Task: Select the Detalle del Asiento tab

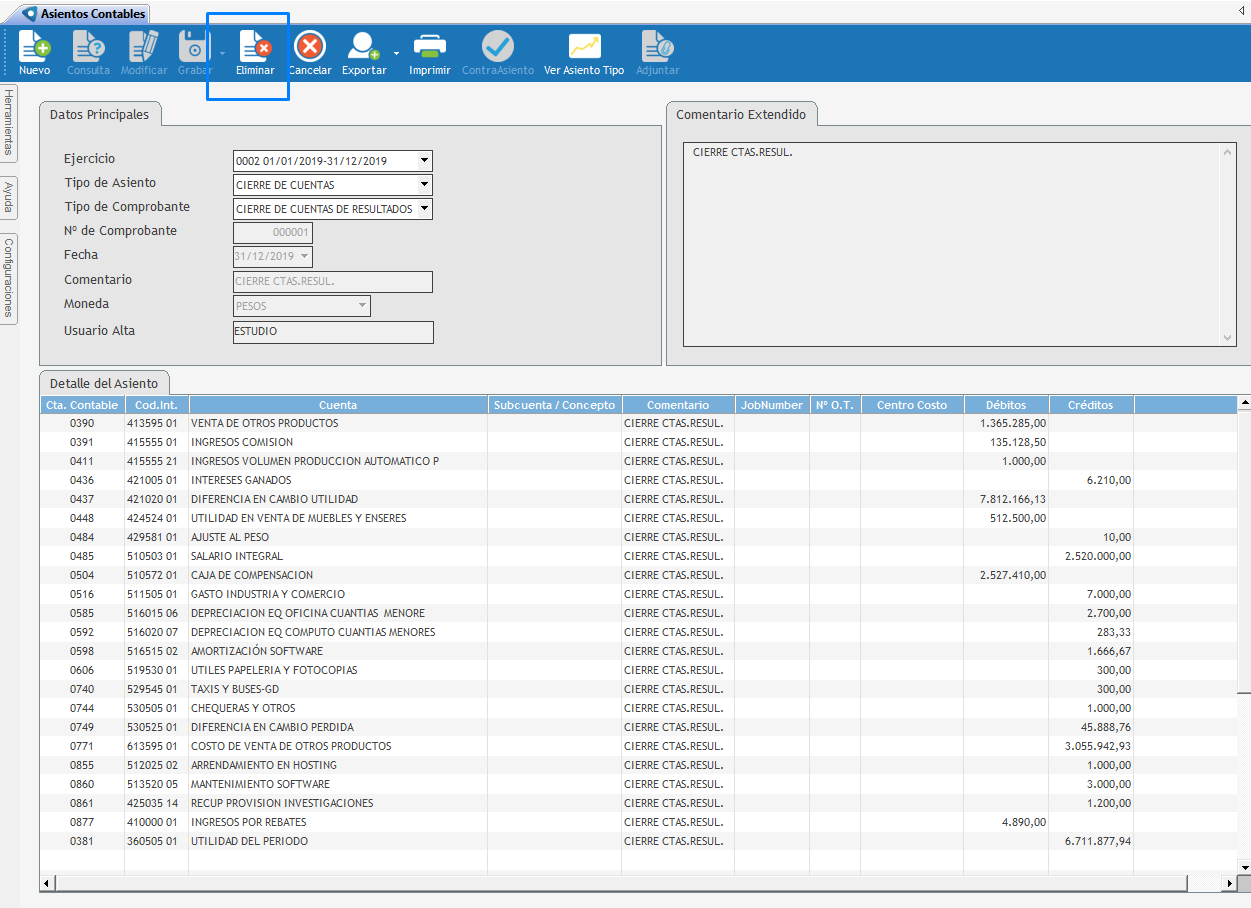Action: tap(104, 383)
